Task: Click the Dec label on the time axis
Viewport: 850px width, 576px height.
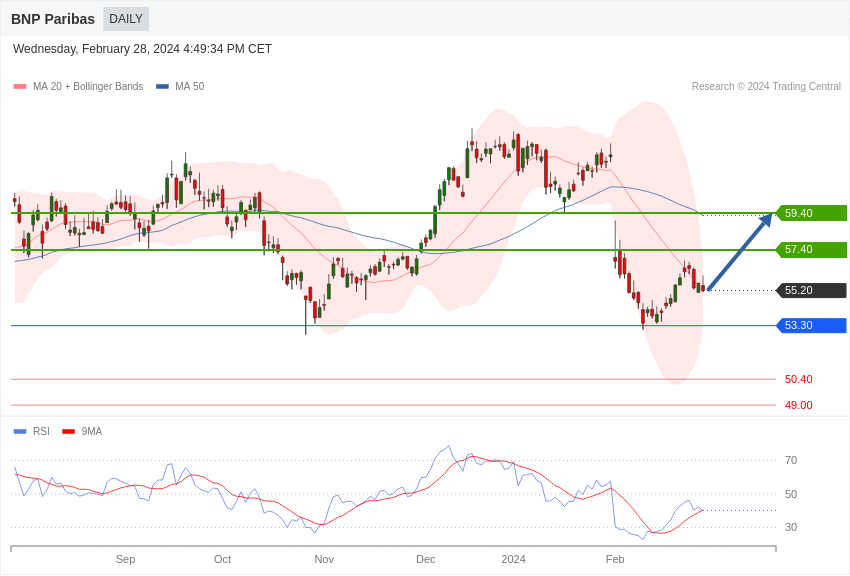Action: pos(426,559)
